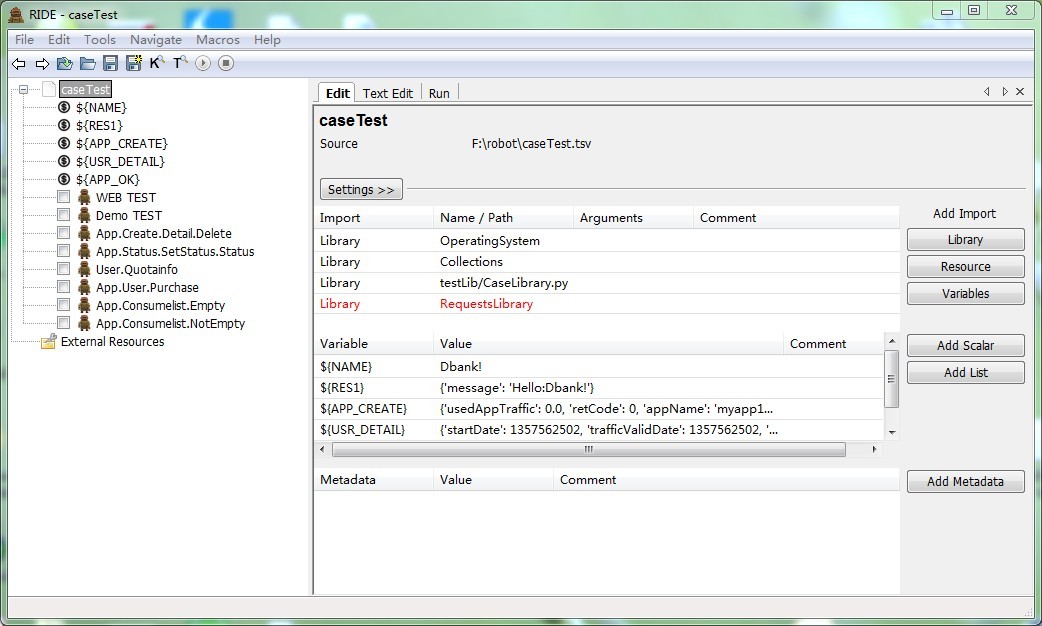Select the ${APP_CREATE} variable in tree
Screen dimensions: 1042x626
(121, 144)
